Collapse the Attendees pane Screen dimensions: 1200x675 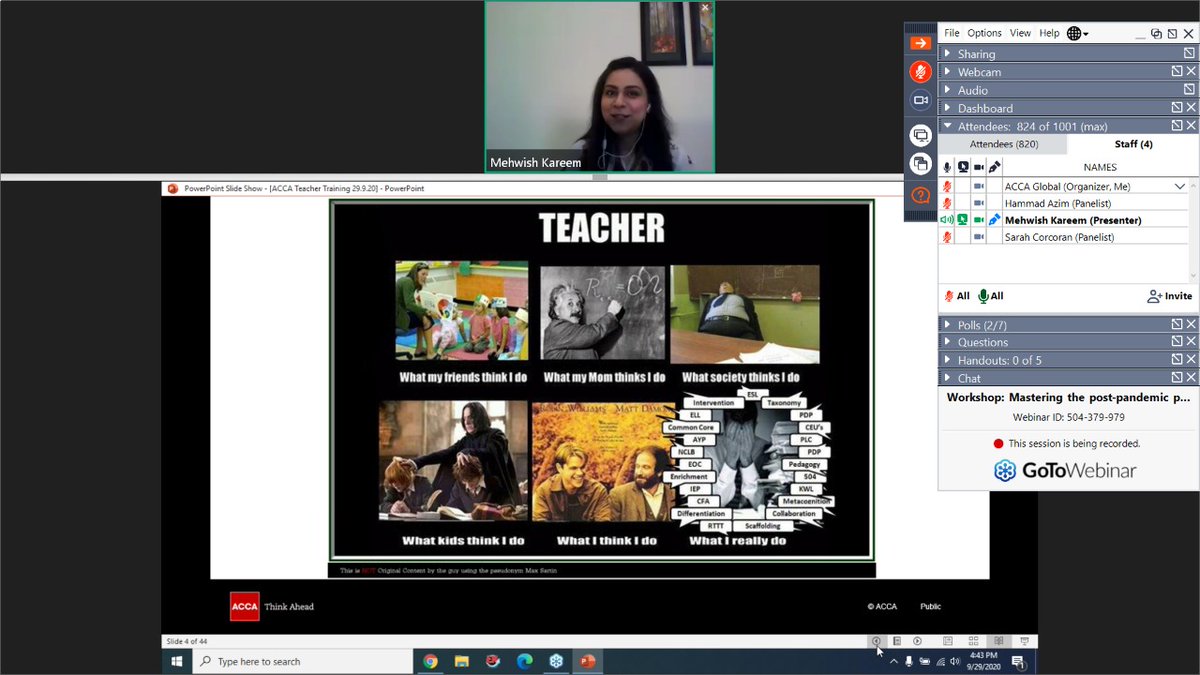[x=948, y=126]
